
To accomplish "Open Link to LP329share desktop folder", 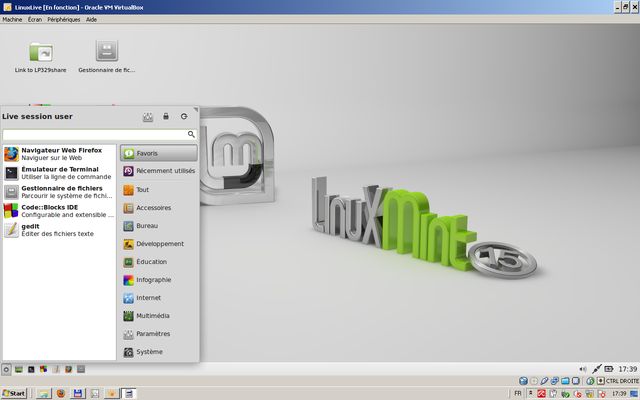I will [x=40, y=57].
